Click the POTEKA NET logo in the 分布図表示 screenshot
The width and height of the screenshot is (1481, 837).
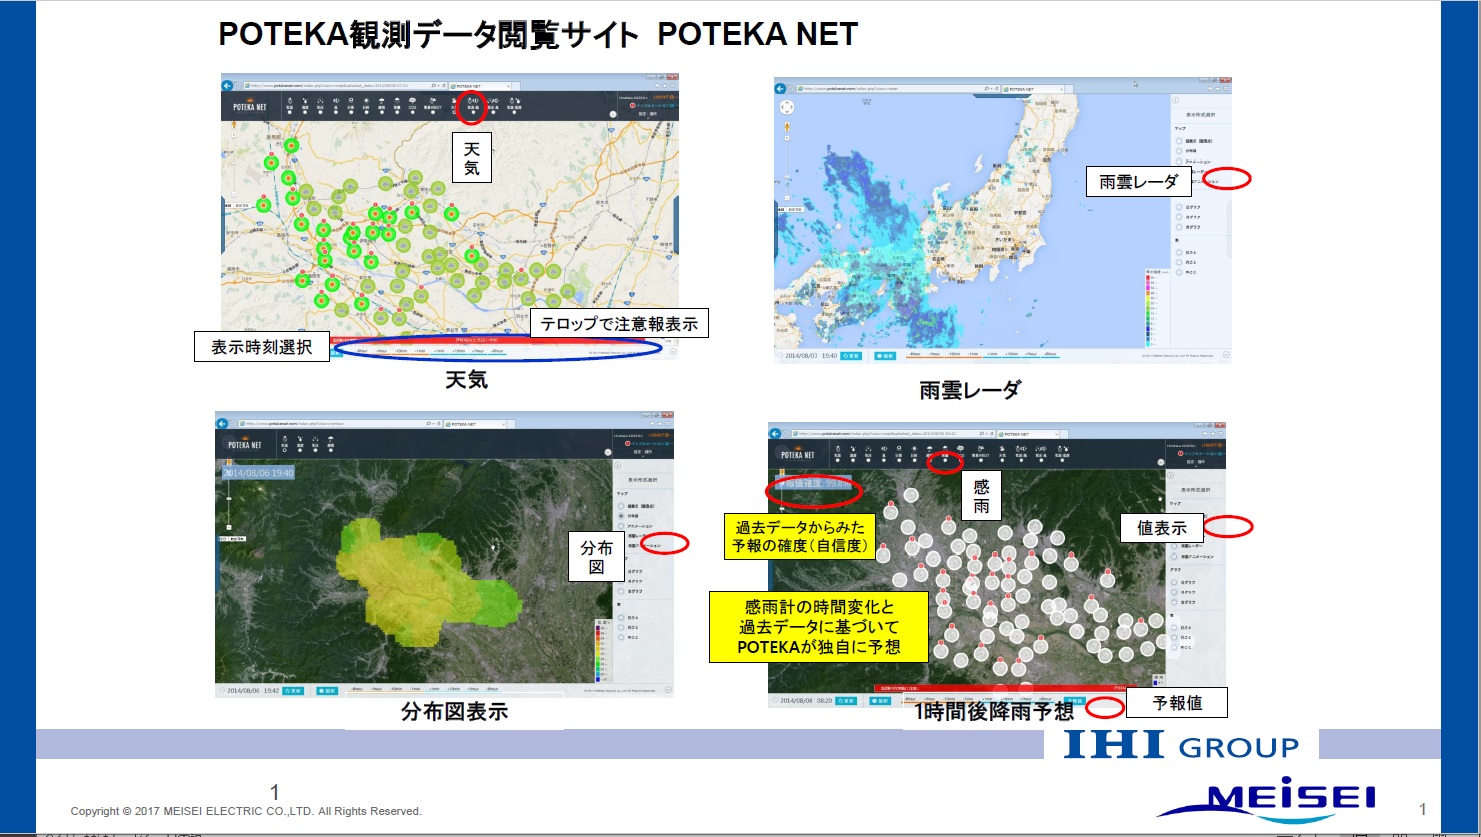(x=245, y=445)
